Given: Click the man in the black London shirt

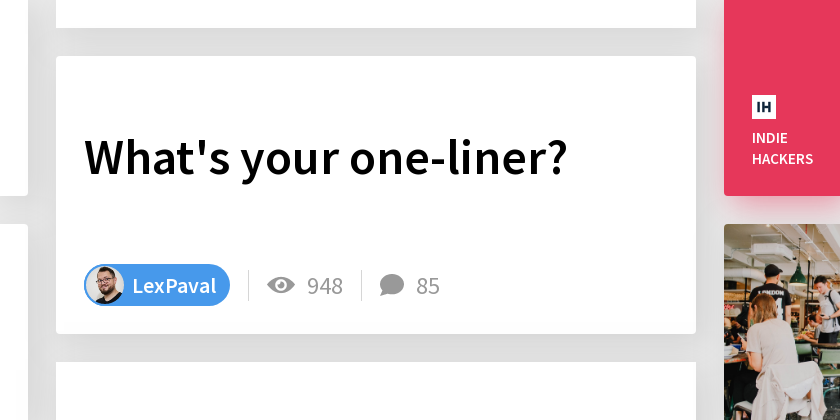Looking at the screenshot, I should pyautogui.click(x=770, y=294).
